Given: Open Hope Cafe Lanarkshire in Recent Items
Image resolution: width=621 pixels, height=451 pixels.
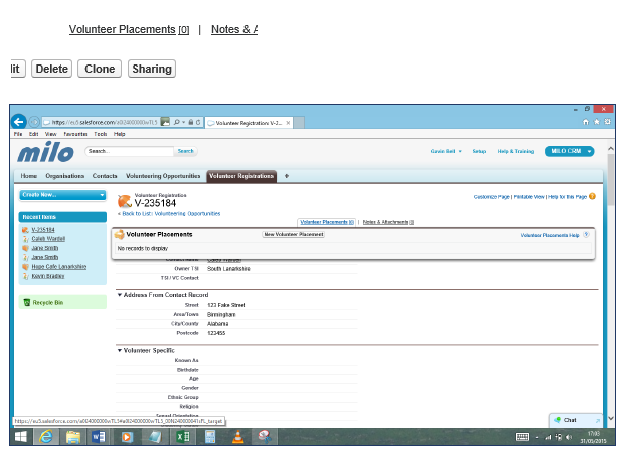Looking at the screenshot, I should point(59,267).
